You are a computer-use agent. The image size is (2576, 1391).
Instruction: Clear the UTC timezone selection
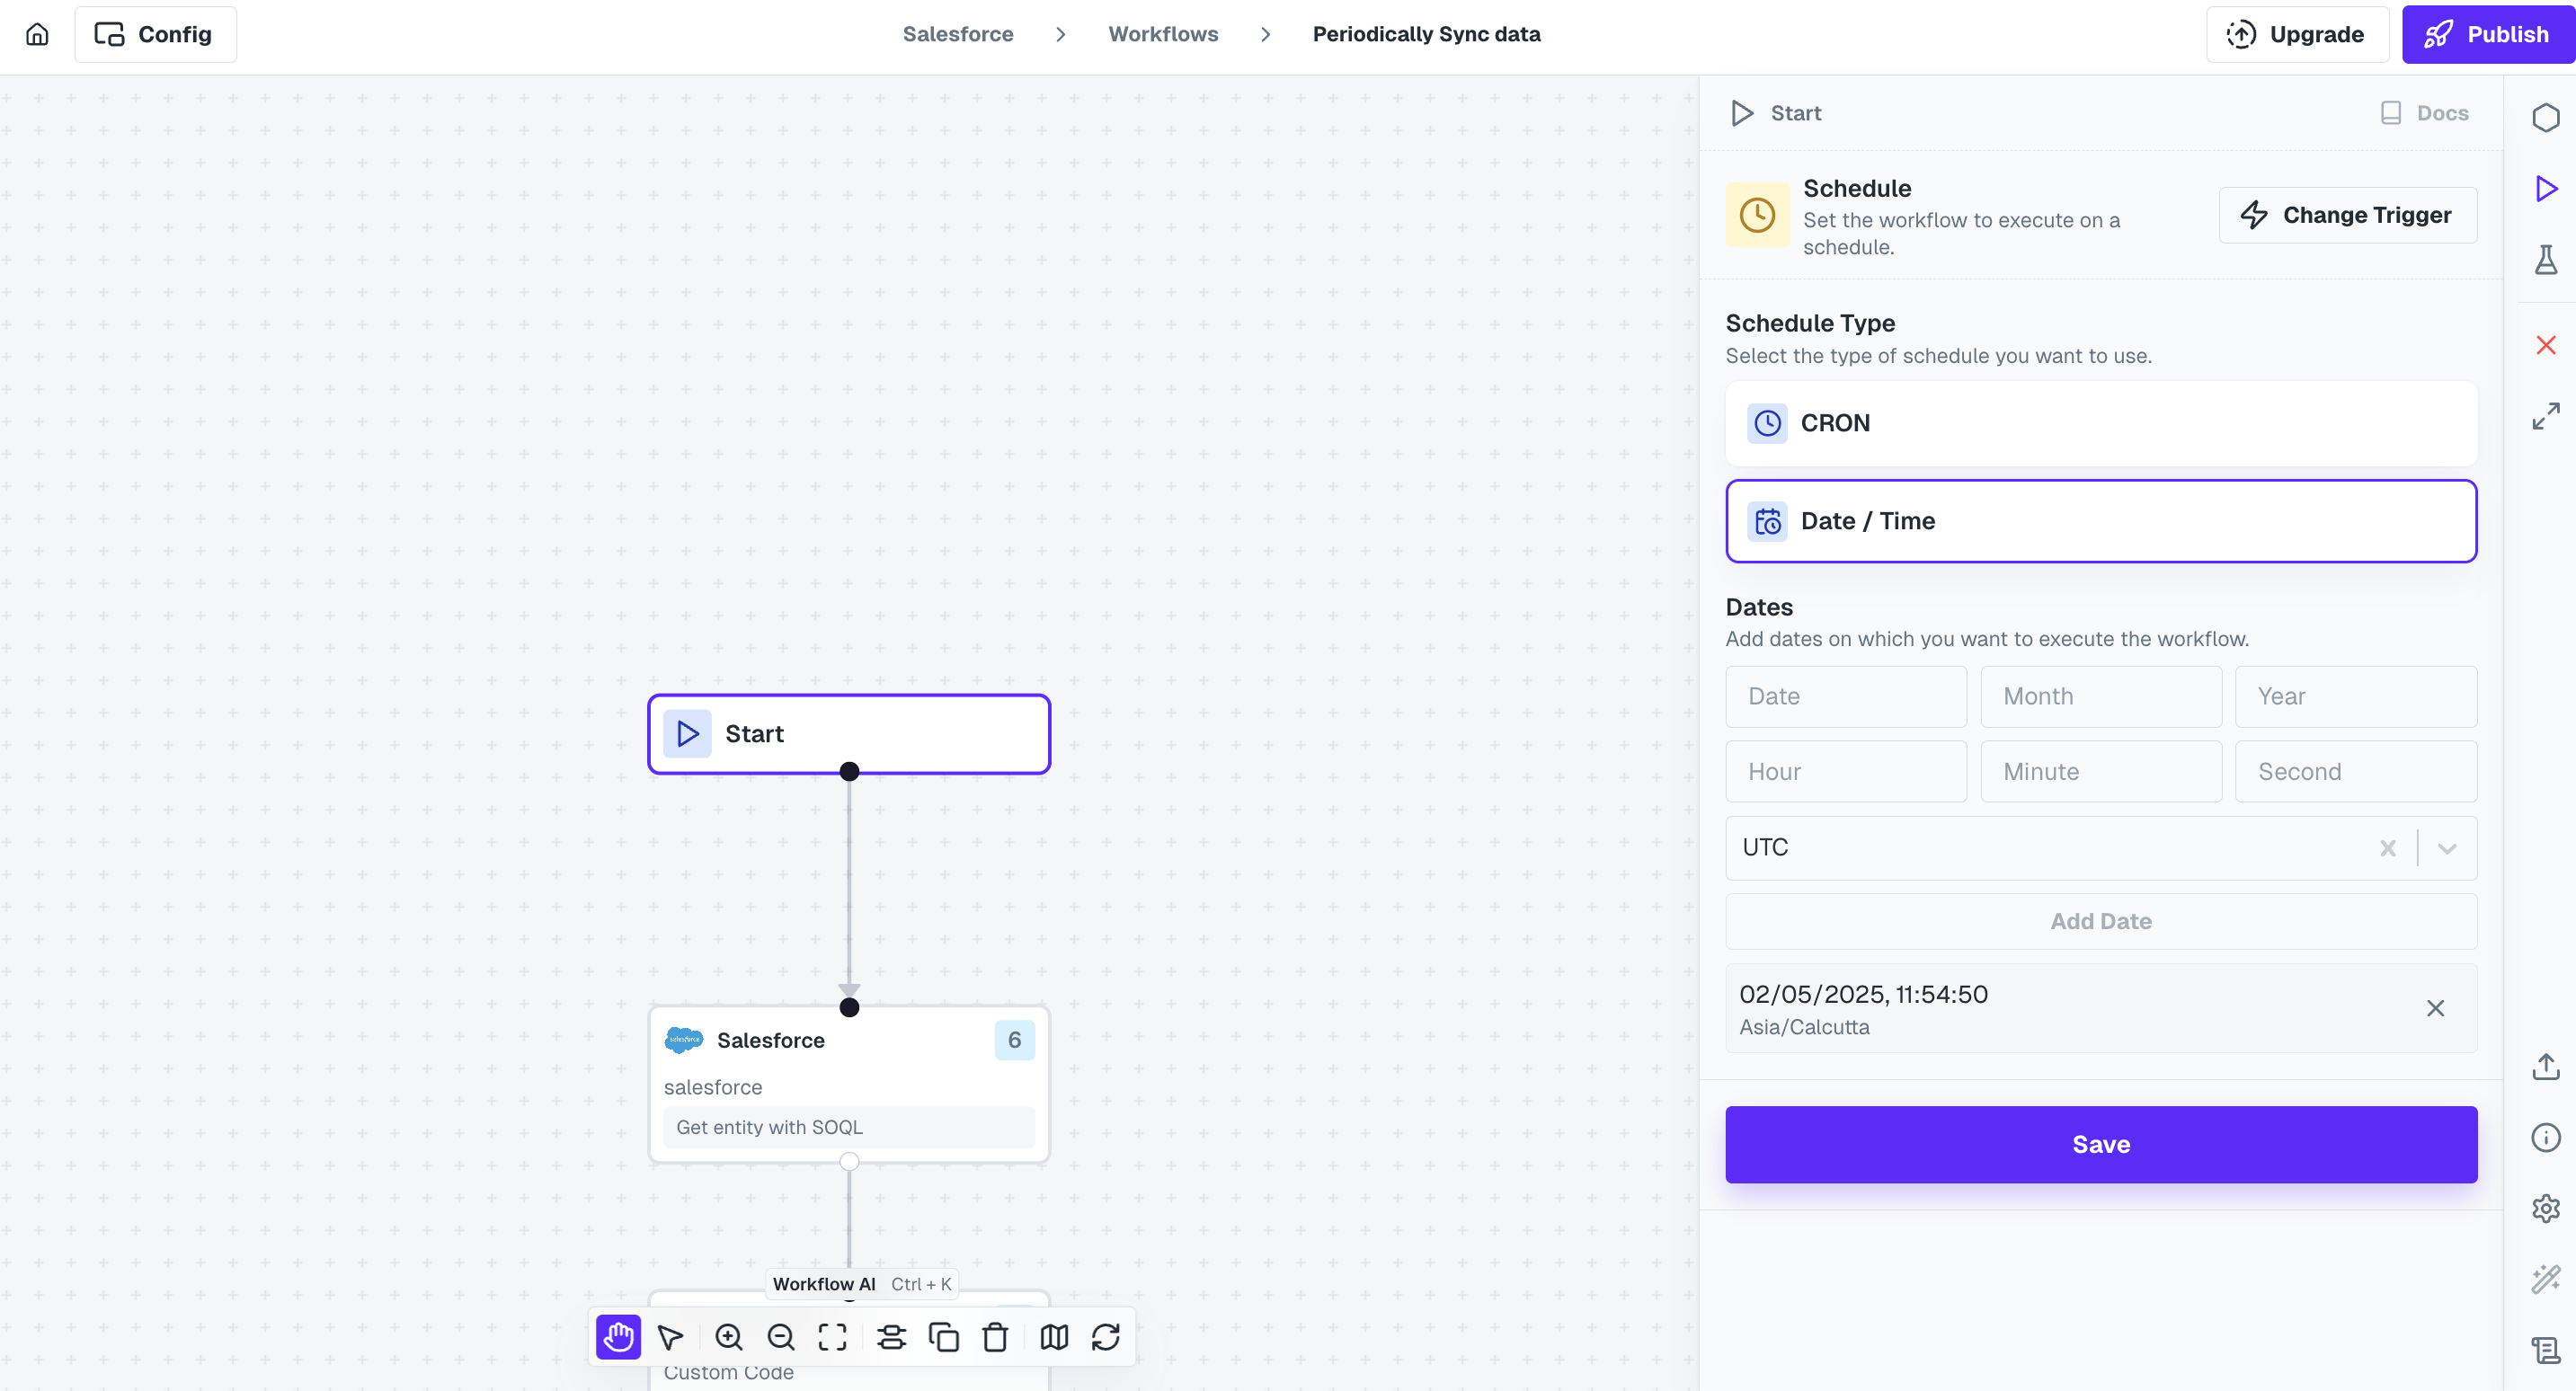tap(2387, 848)
